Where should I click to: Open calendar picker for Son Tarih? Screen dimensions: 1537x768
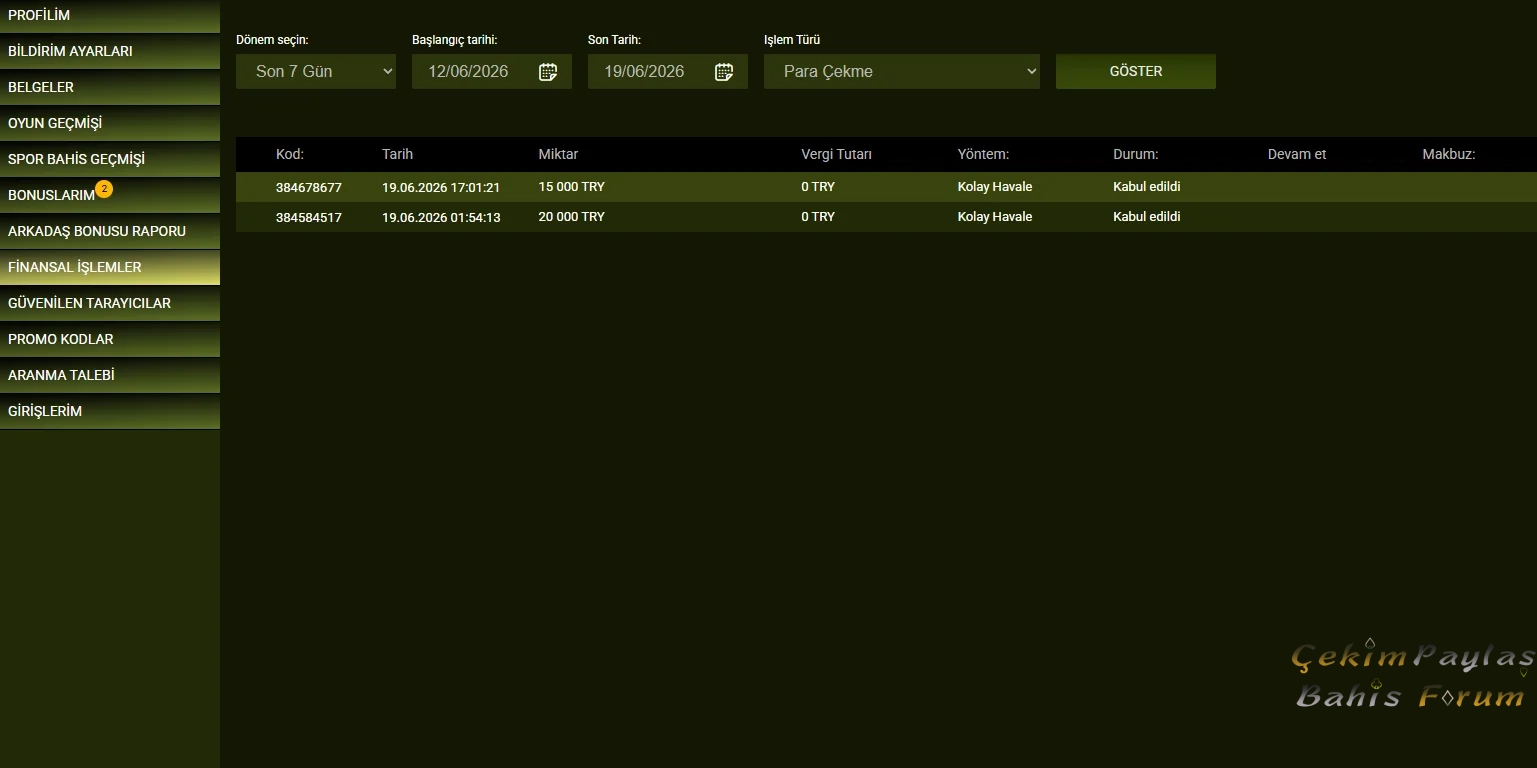click(724, 72)
